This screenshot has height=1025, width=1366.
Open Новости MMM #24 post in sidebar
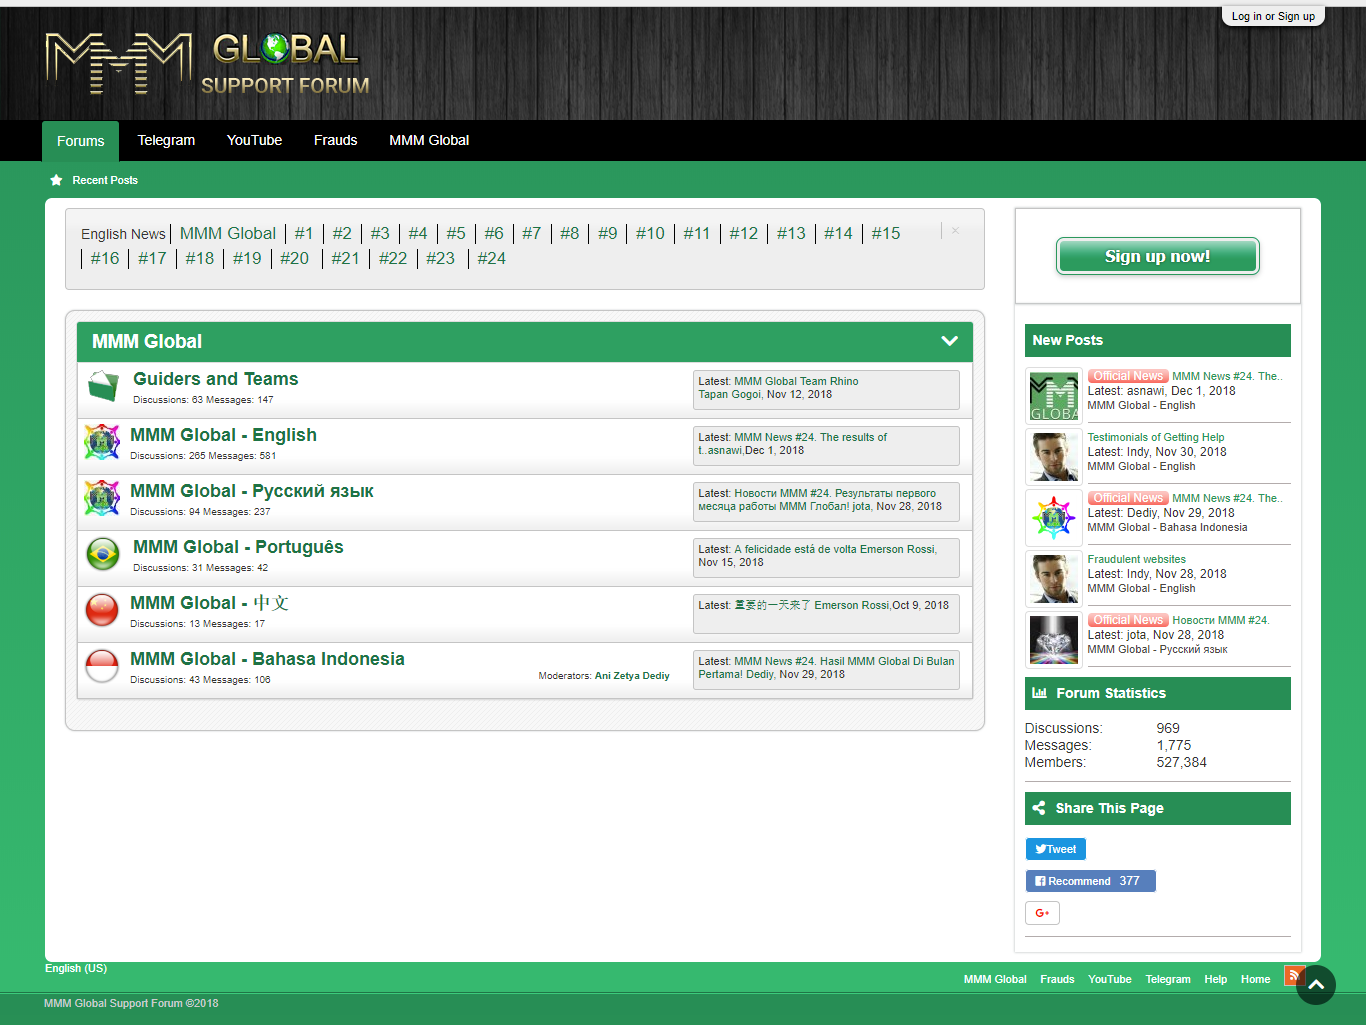click(1220, 620)
